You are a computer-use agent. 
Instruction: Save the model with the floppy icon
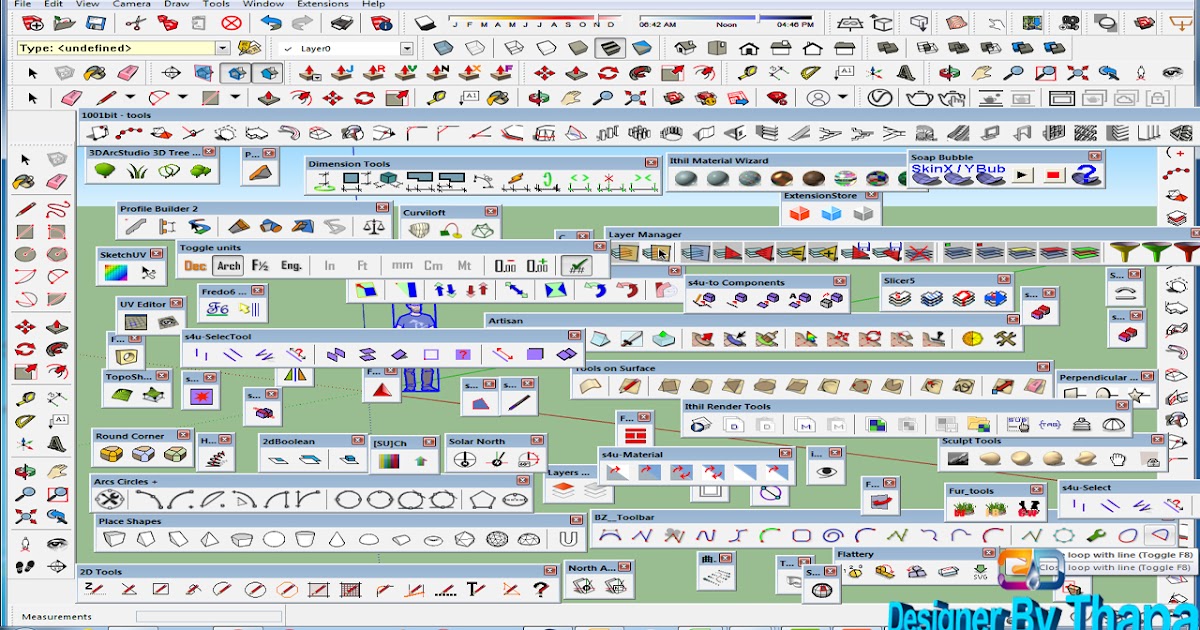(x=95, y=22)
